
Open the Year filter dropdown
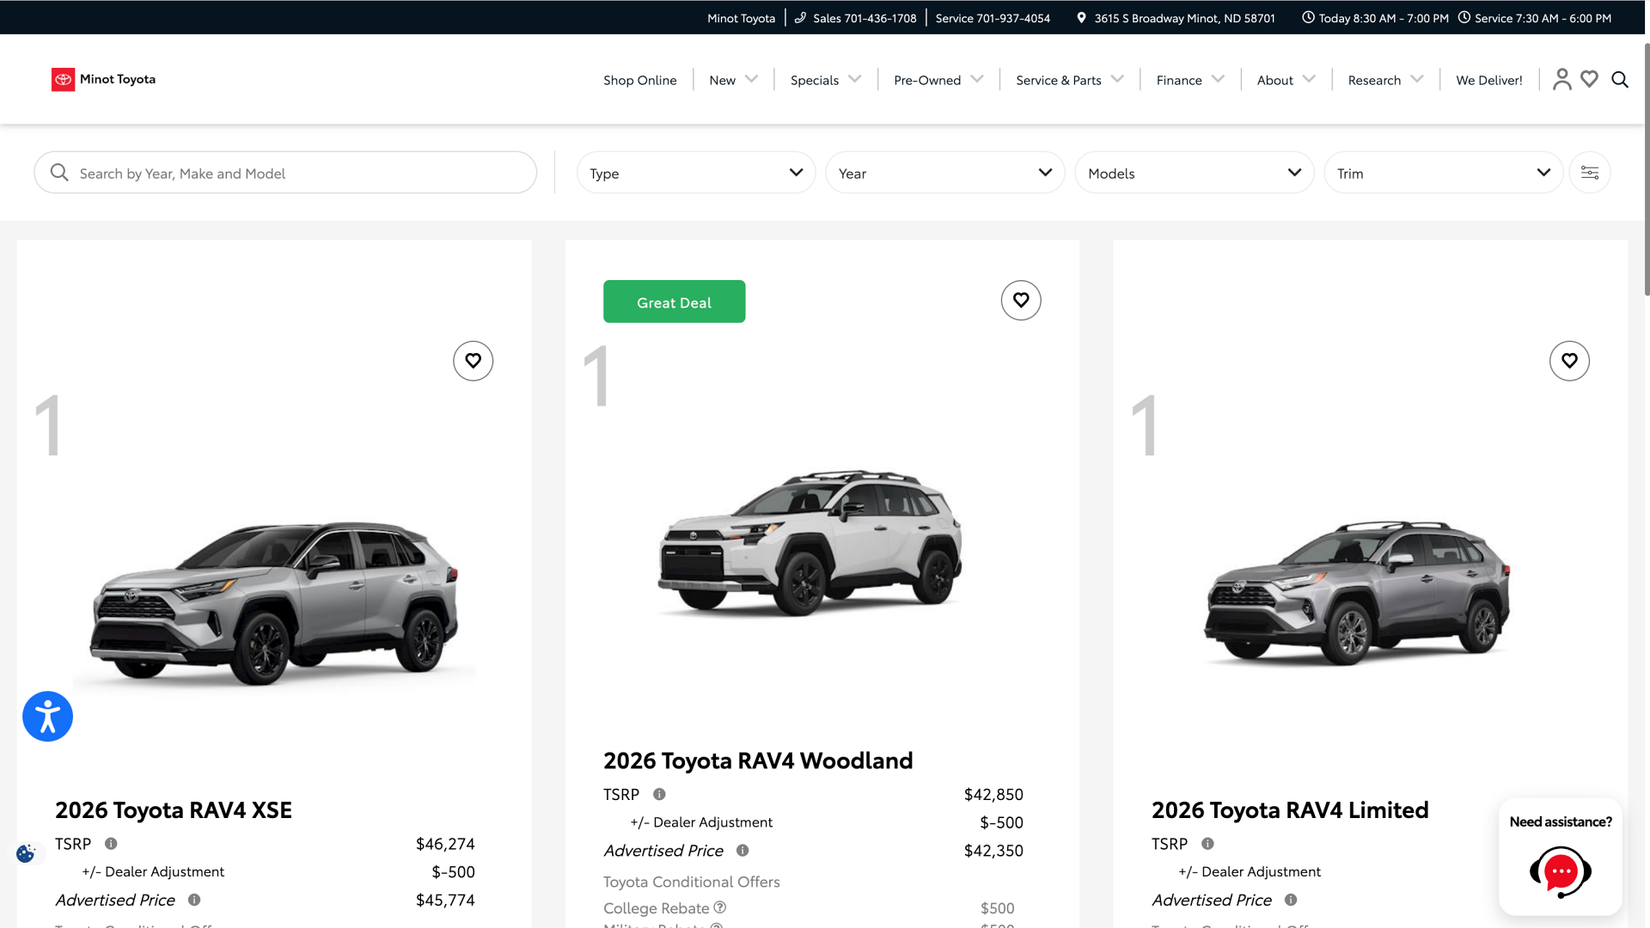(945, 173)
